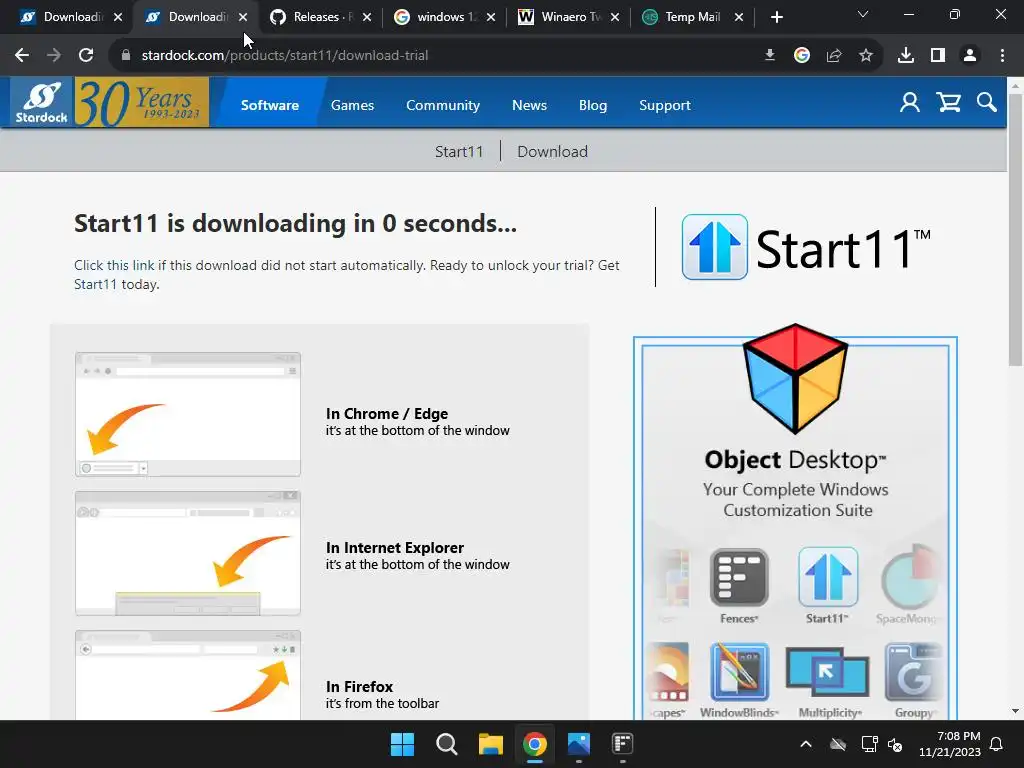Image resolution: width=1024 pixels, height=768 pixels.
Task: Open Stardock account sign-in icon
Action: pos(910,103)
